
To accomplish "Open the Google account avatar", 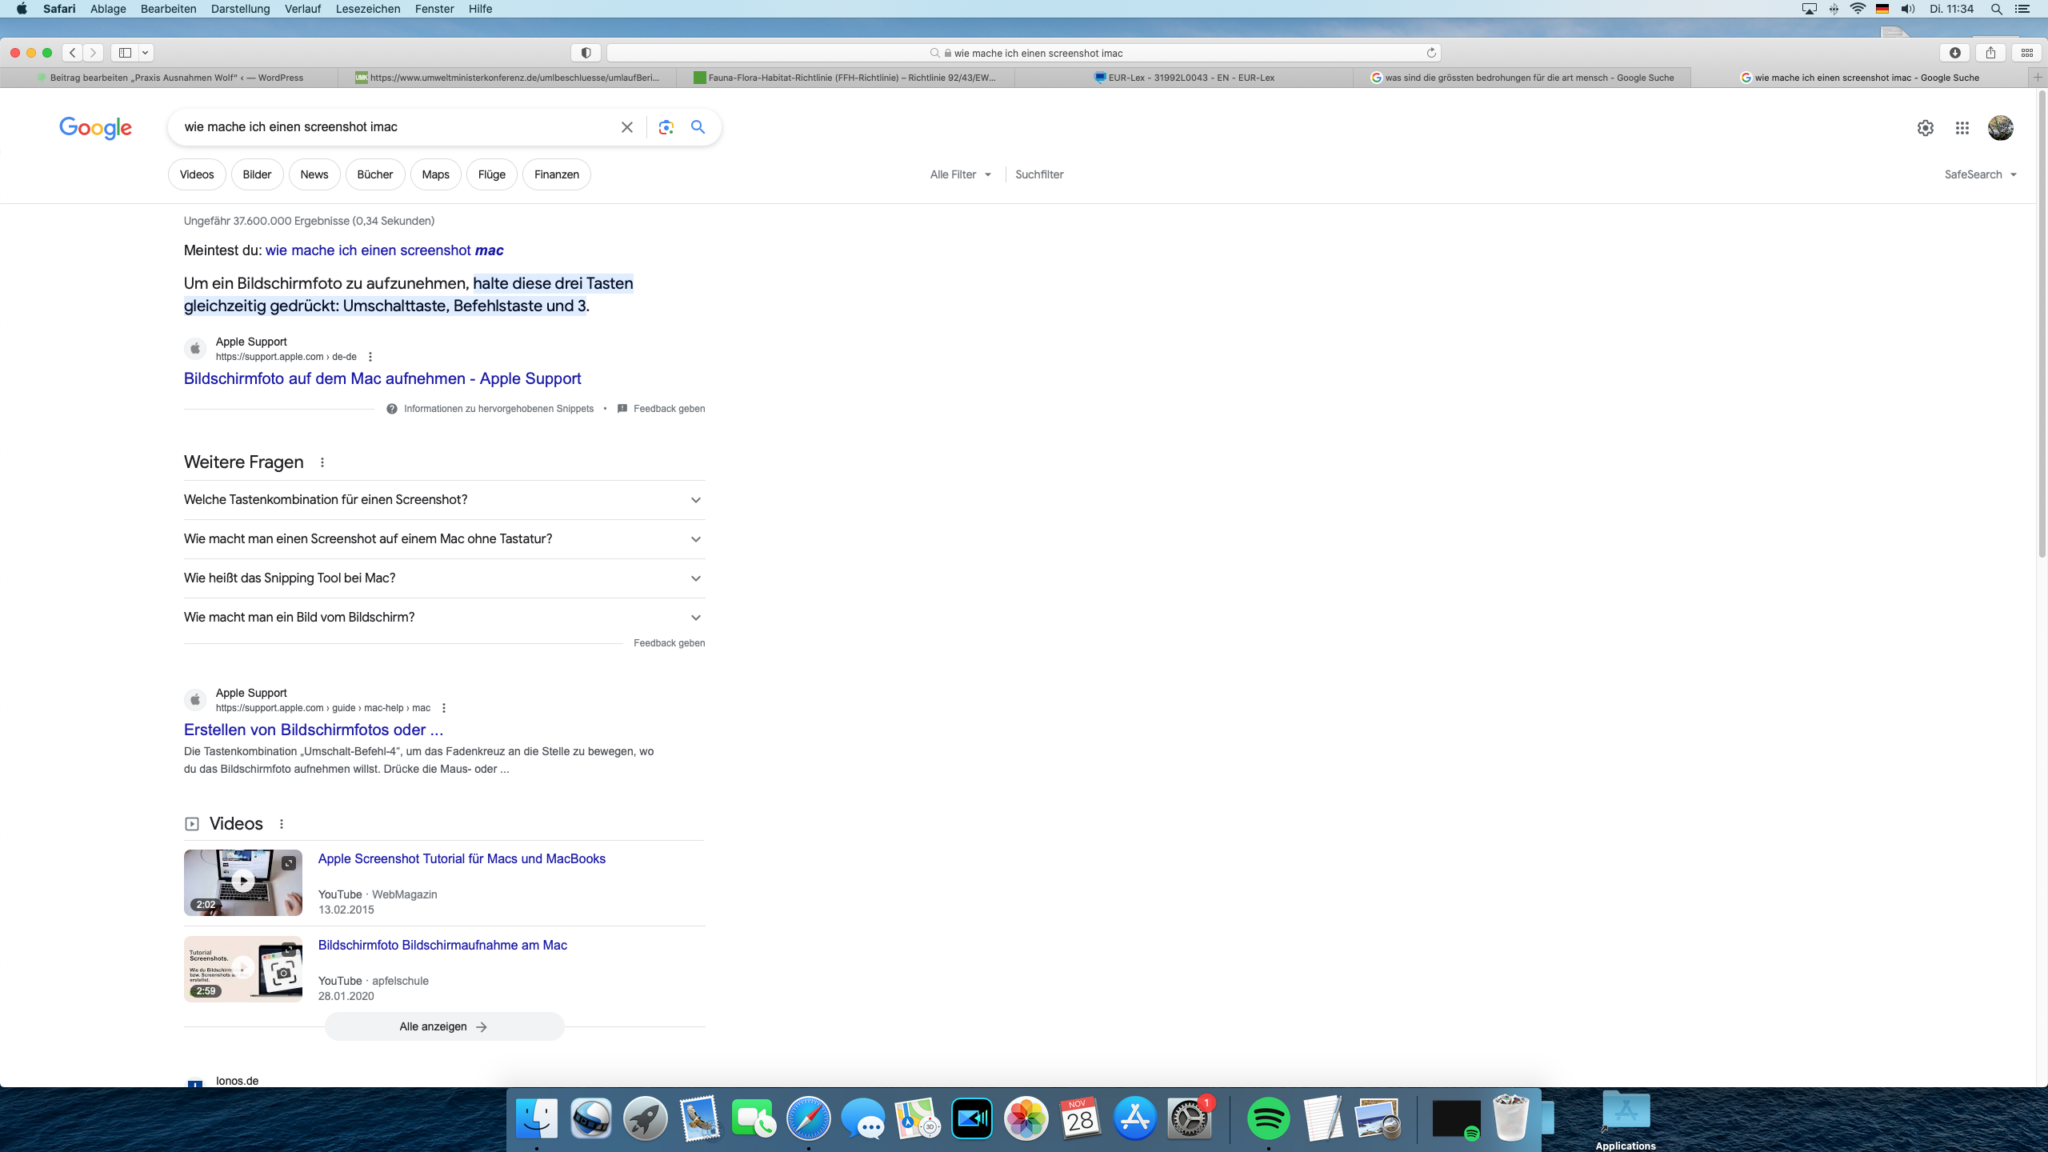I will click(x=2000, y=128).
